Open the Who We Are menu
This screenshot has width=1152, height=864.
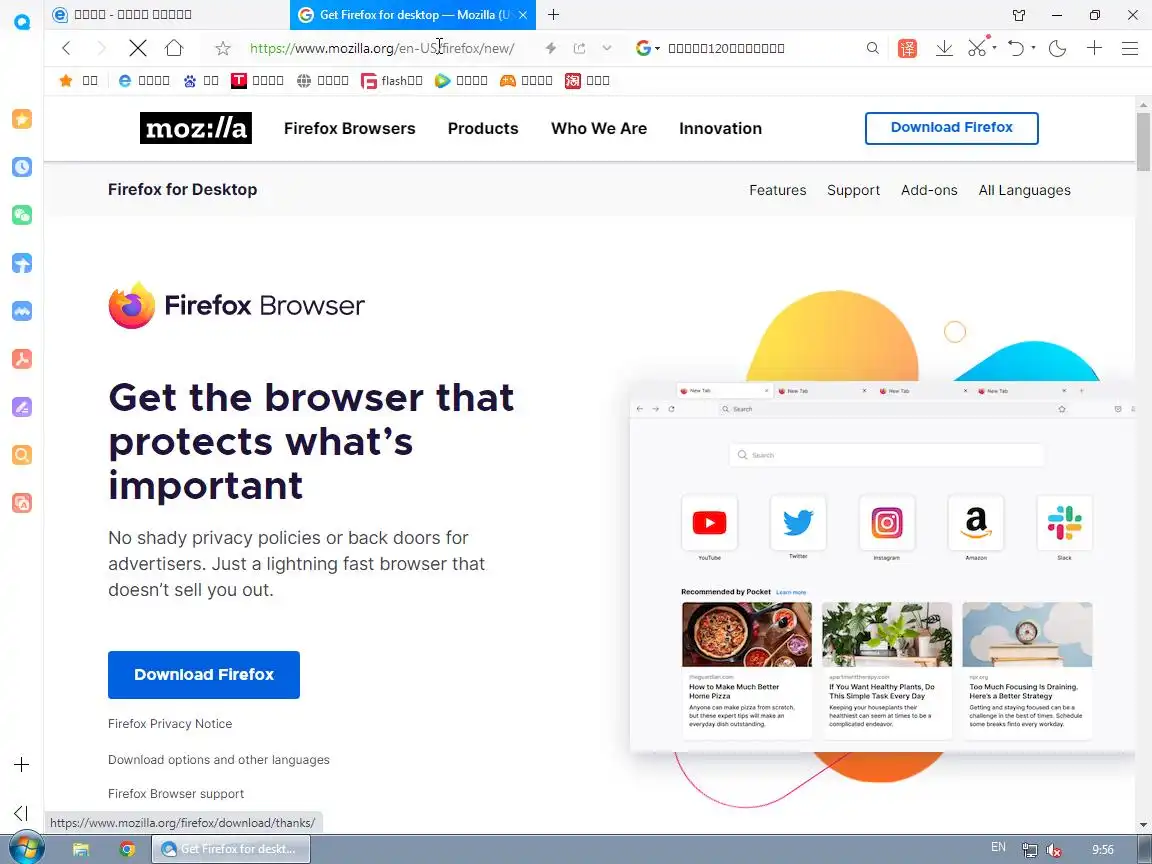pyautogui.click(x=599, y=129)
